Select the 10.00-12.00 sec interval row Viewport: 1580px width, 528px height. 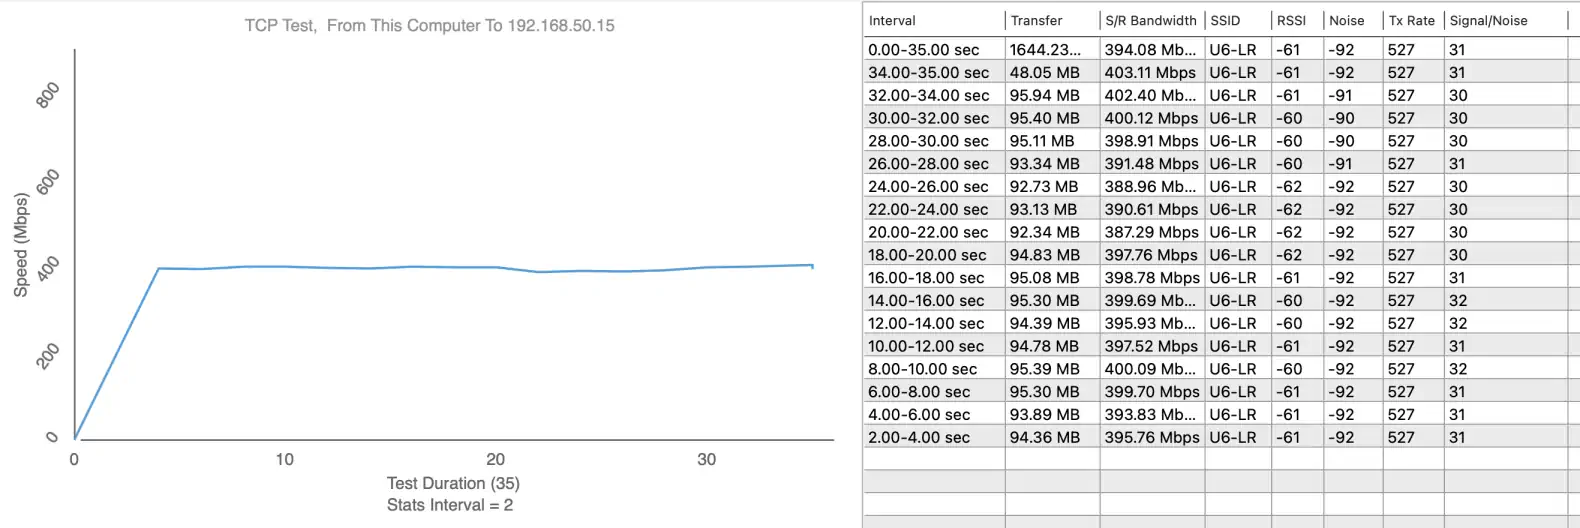click(x=926, y=346)
